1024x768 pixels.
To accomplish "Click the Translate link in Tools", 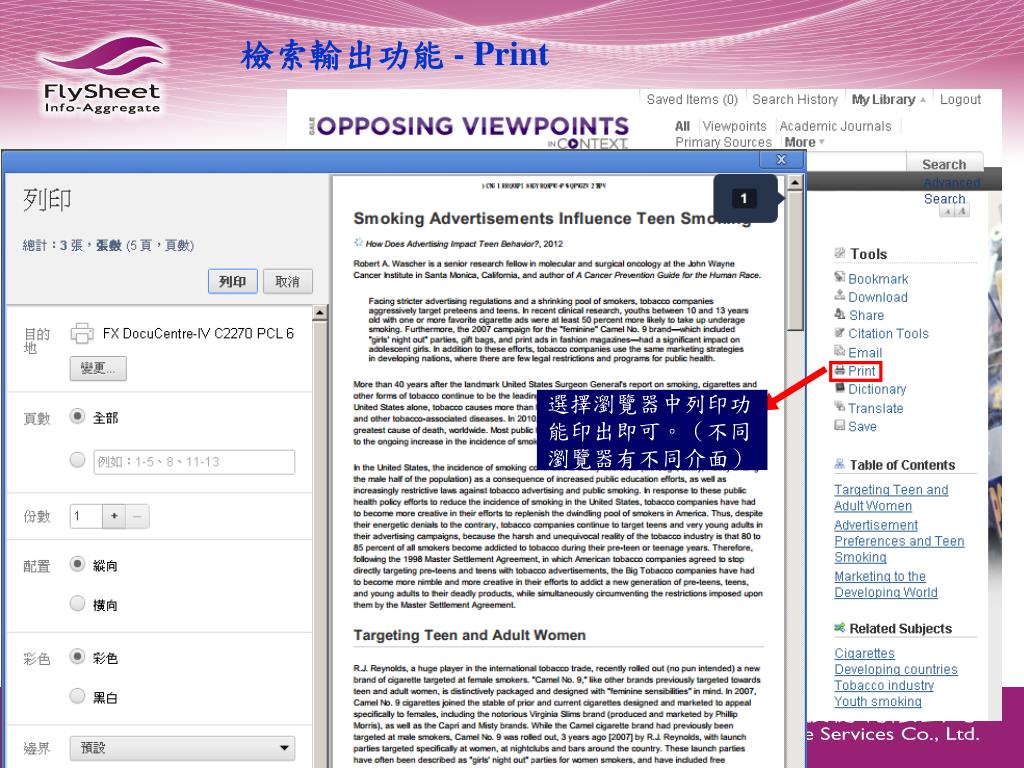I will [x=875, y=408].
